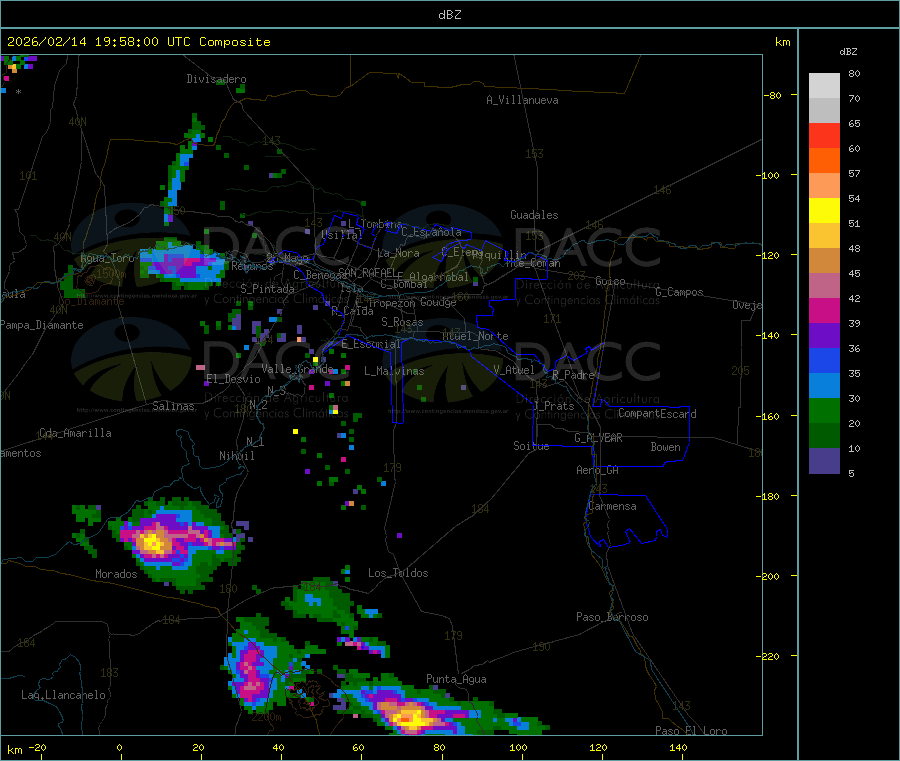Viewport: 900px width, 761px height.
Task: Click the Divisadero map label
Action: 216,79
